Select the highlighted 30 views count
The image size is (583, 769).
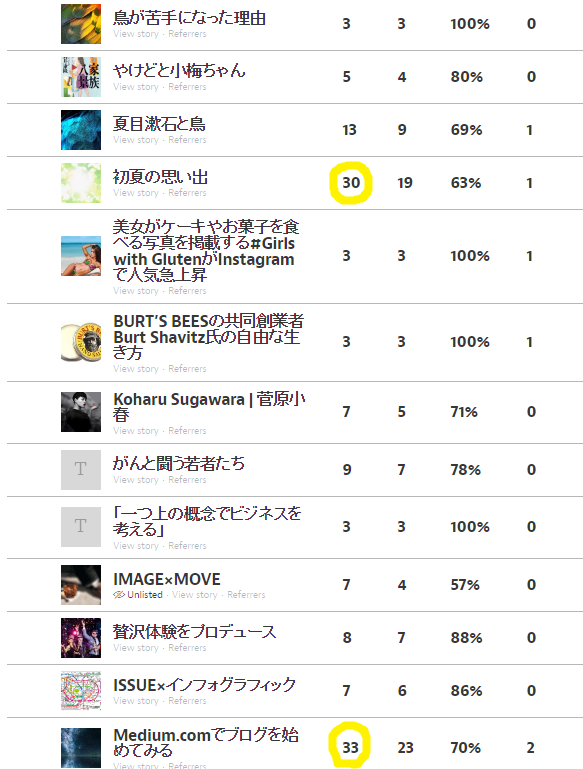point(351,183)
